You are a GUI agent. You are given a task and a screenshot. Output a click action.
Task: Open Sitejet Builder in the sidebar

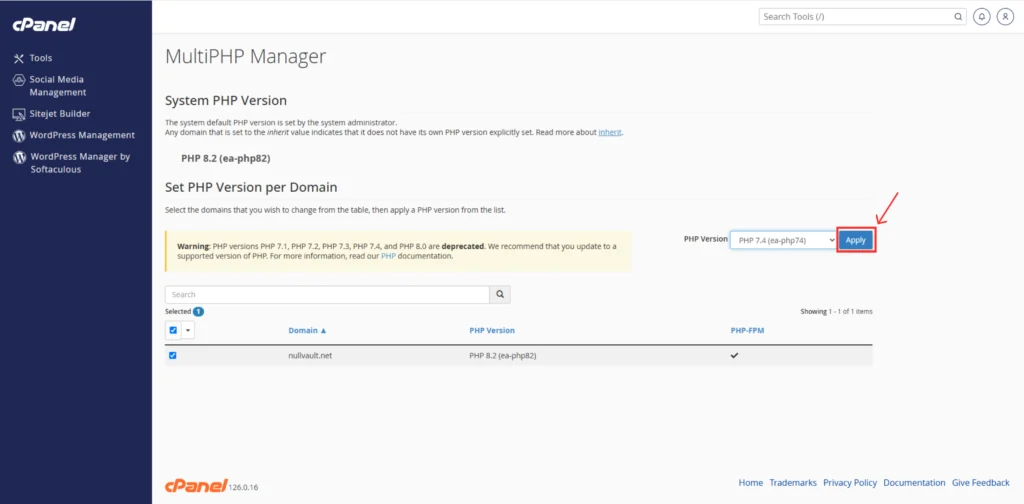pyautogui.click(x=59, y=114)
